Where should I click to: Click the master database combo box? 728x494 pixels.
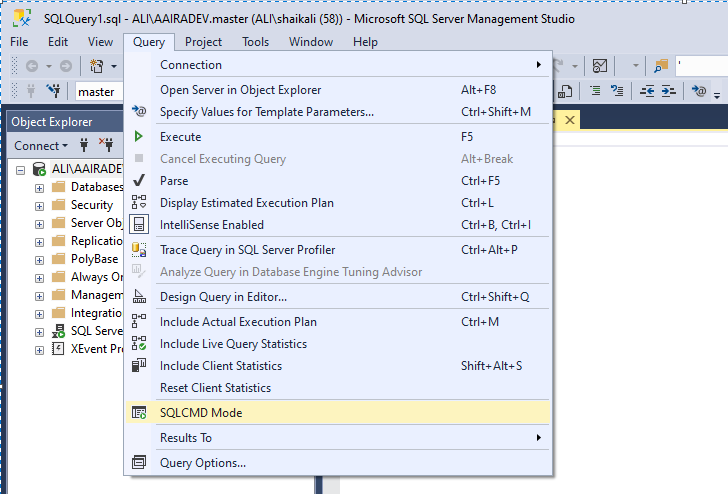pos(99,91)
